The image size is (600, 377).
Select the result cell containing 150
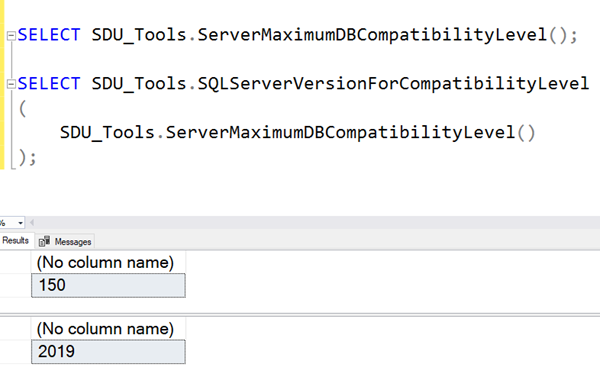pyautogui.click(x=108, y=285)
